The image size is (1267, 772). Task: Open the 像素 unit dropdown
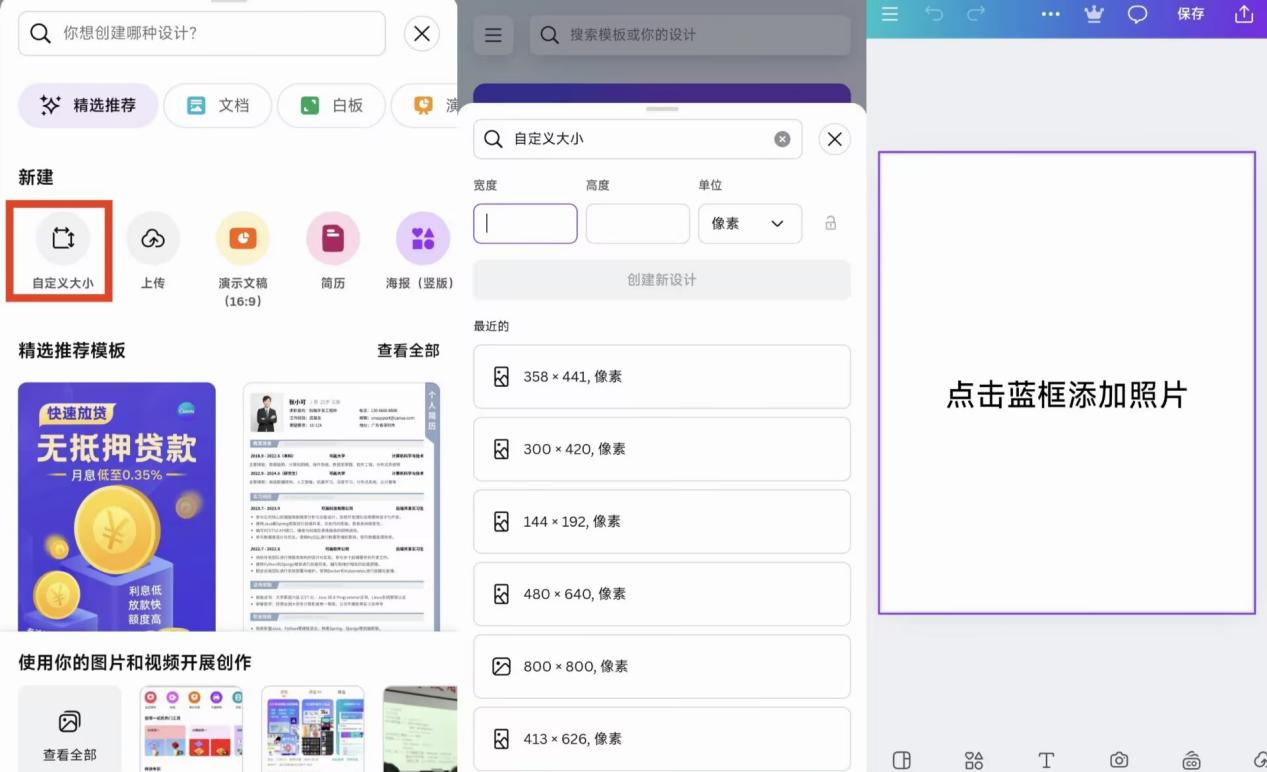point(750,223)
